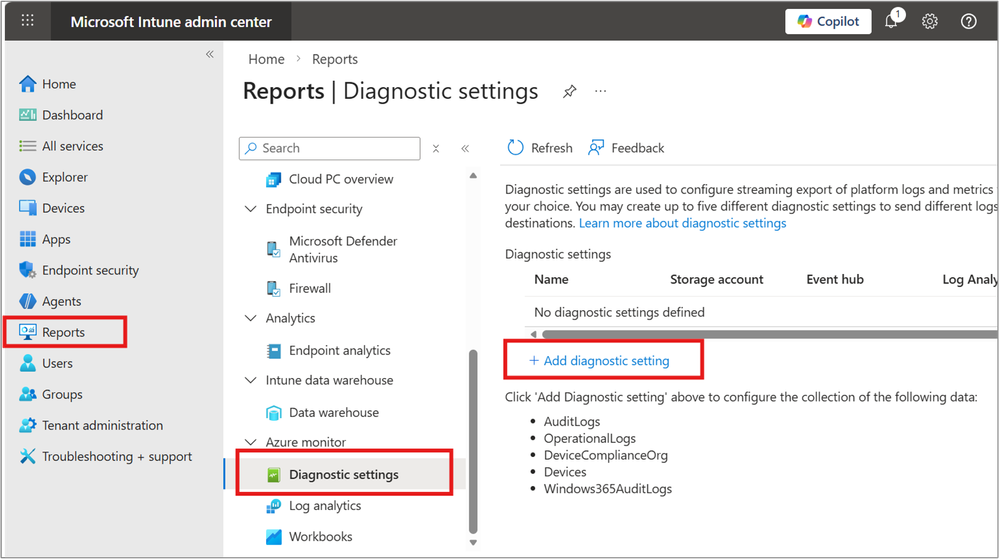Image resolution: width=999 pixels, height=559 pixels.
Task: Open the app launcher waffle icon
Action: (27, 21)
